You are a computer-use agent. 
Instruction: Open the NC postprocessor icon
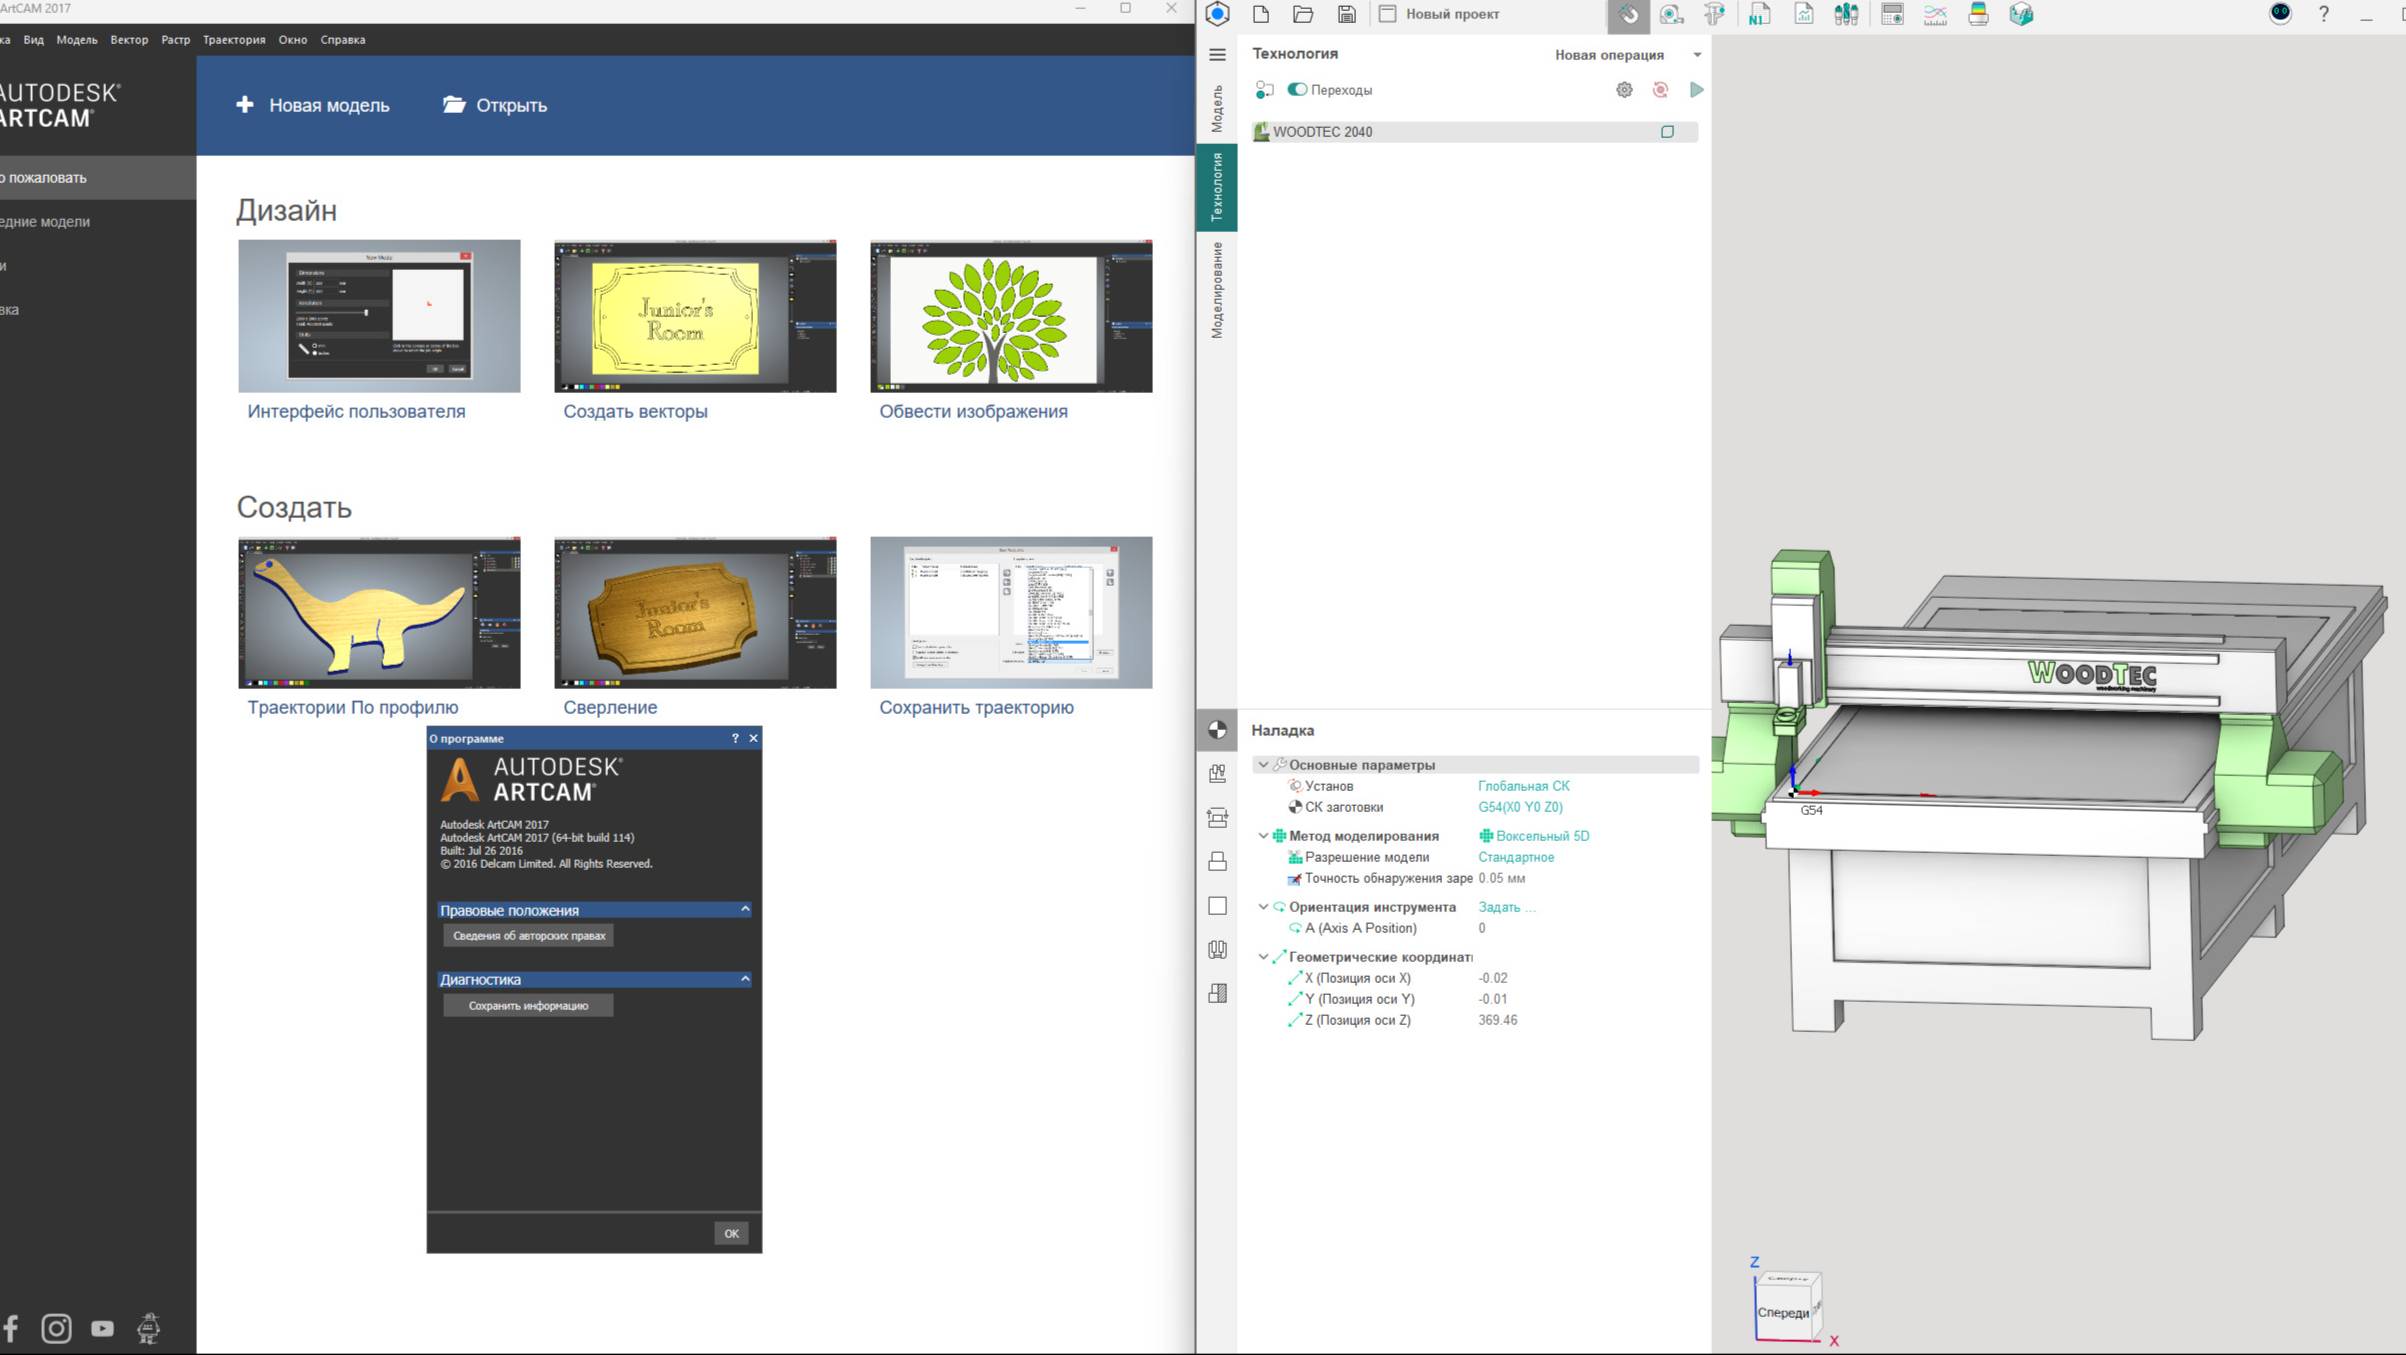(x=1759, y=14)
